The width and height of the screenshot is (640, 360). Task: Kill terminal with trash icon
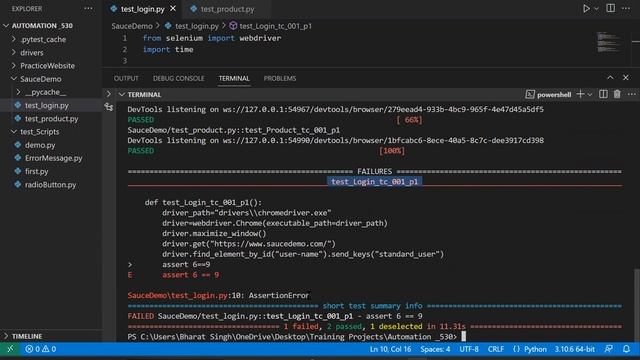tap(617, 94)
